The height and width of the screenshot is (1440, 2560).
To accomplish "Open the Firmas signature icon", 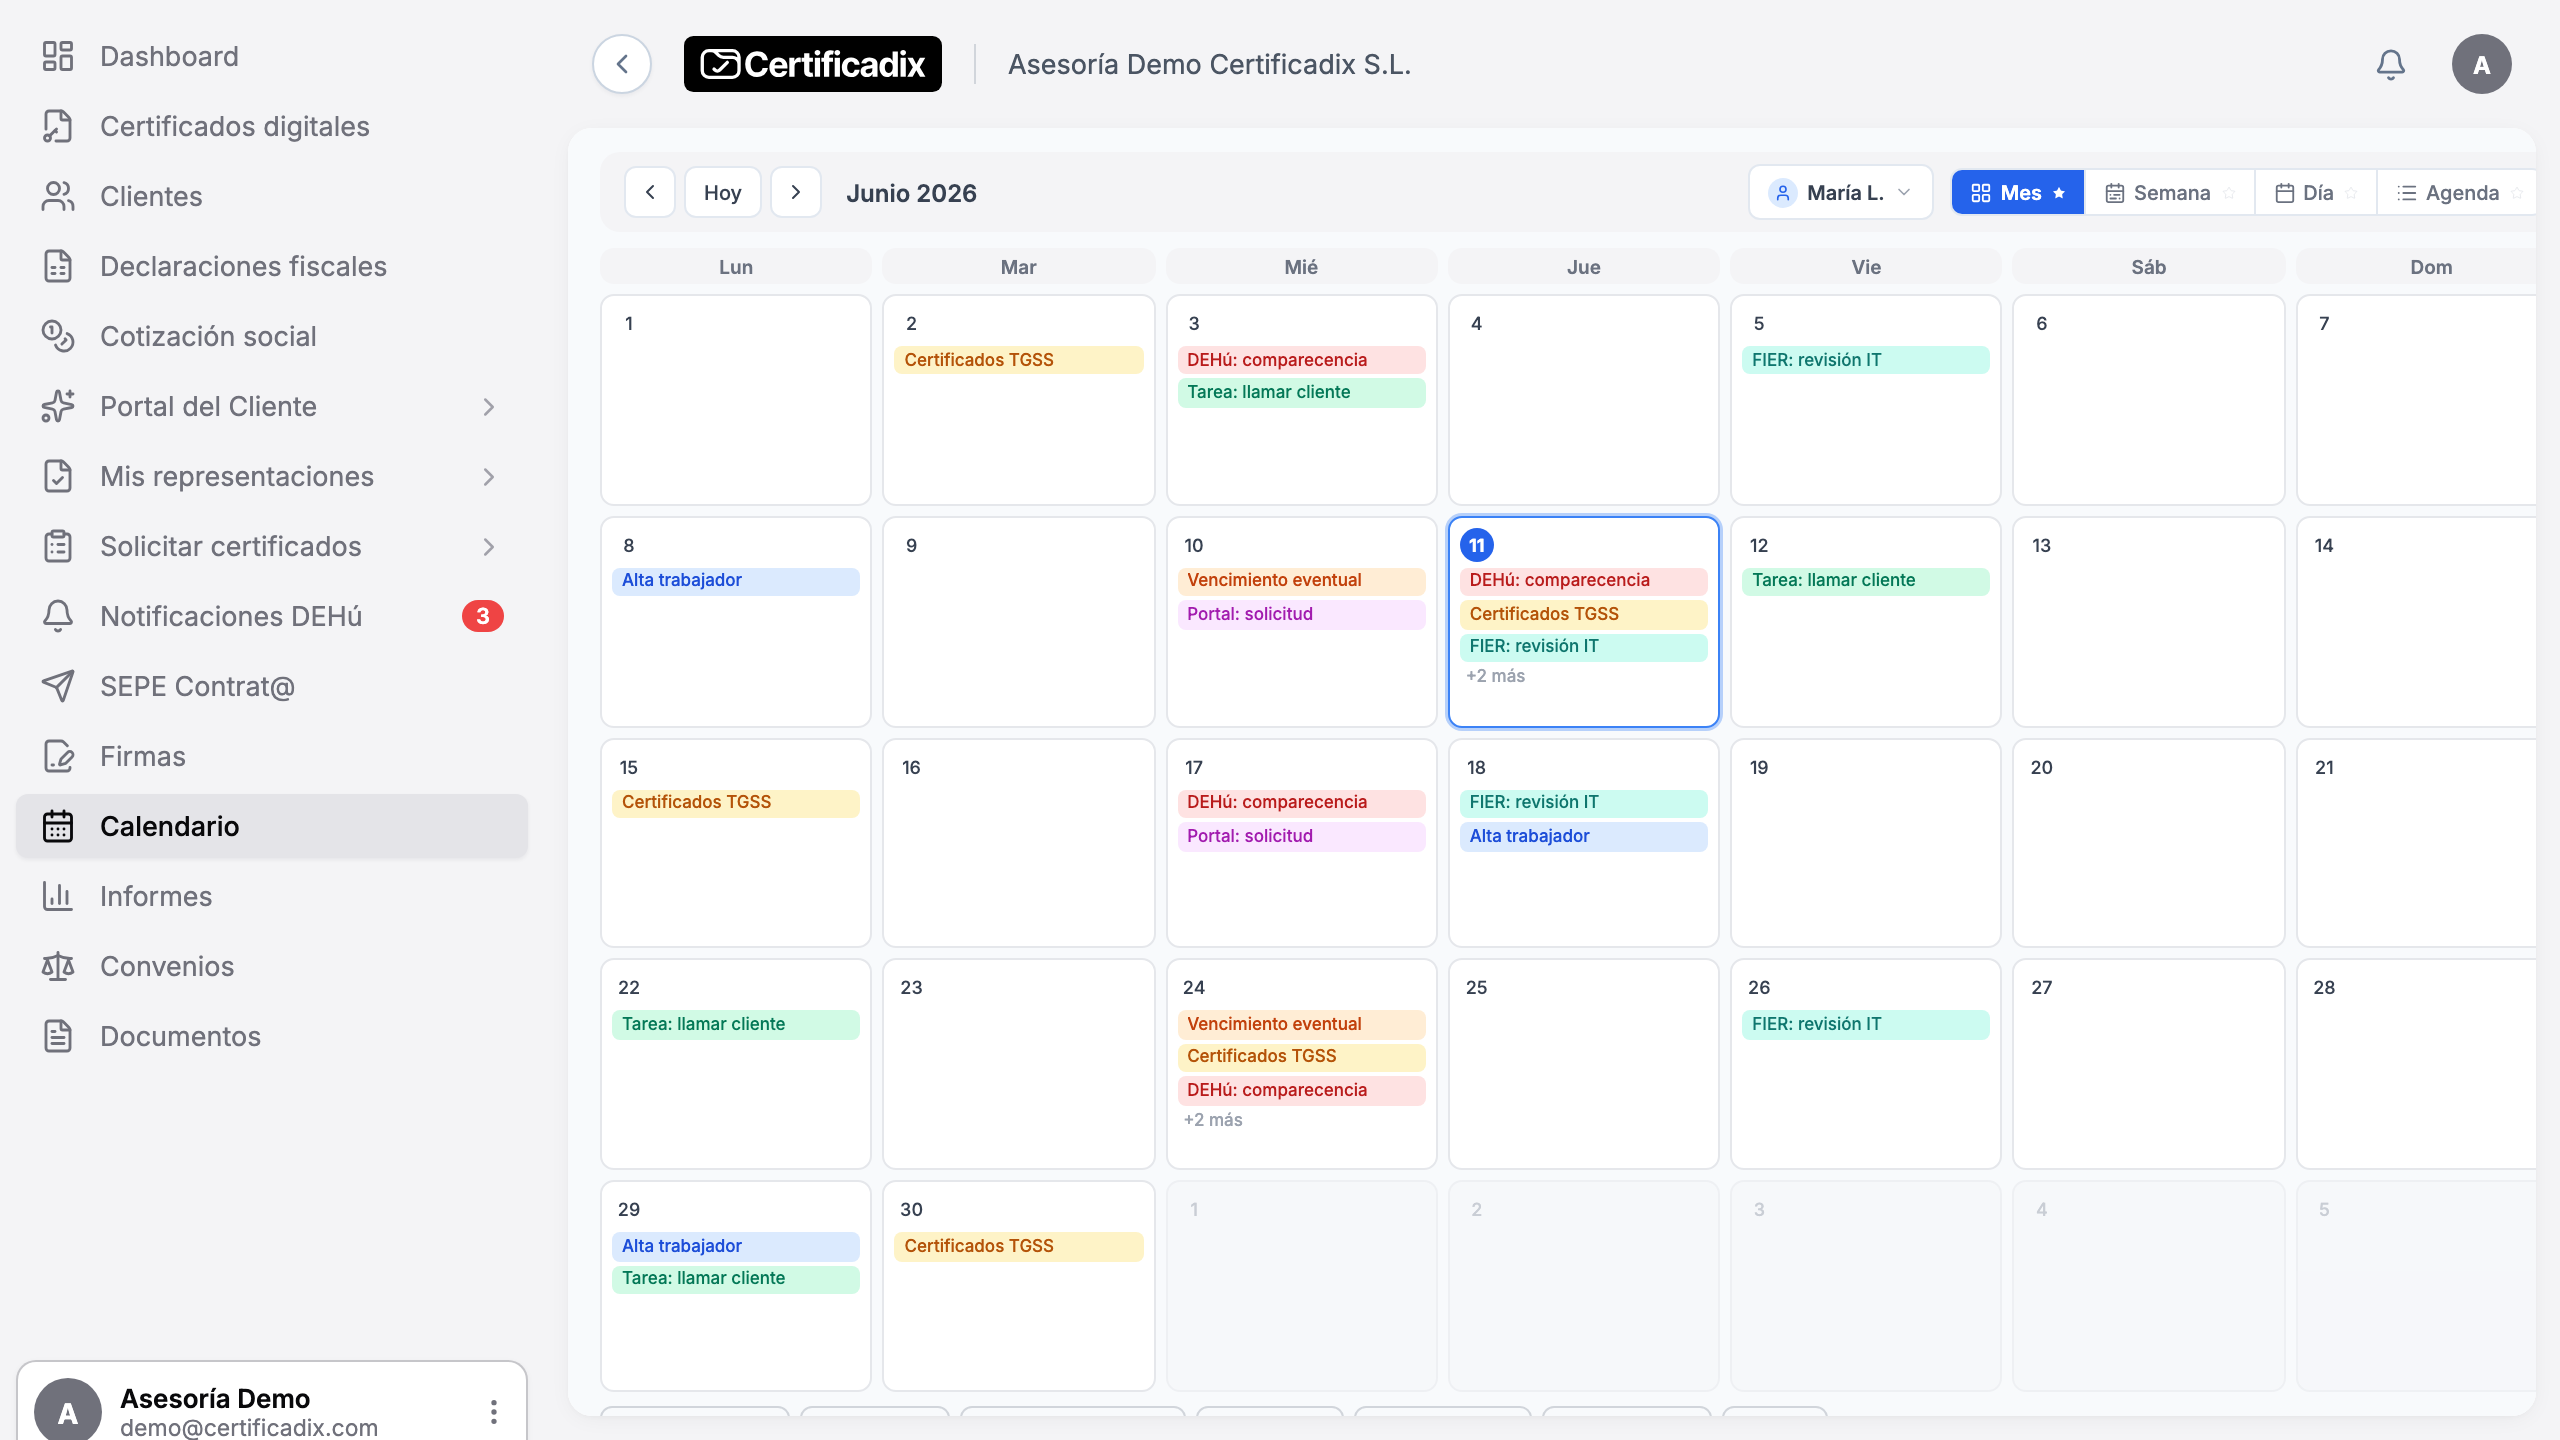I will 58,756.
